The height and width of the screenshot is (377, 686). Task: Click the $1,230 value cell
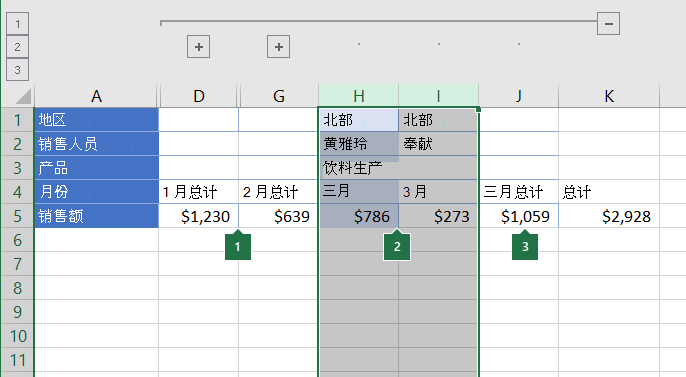coord(199,216)
